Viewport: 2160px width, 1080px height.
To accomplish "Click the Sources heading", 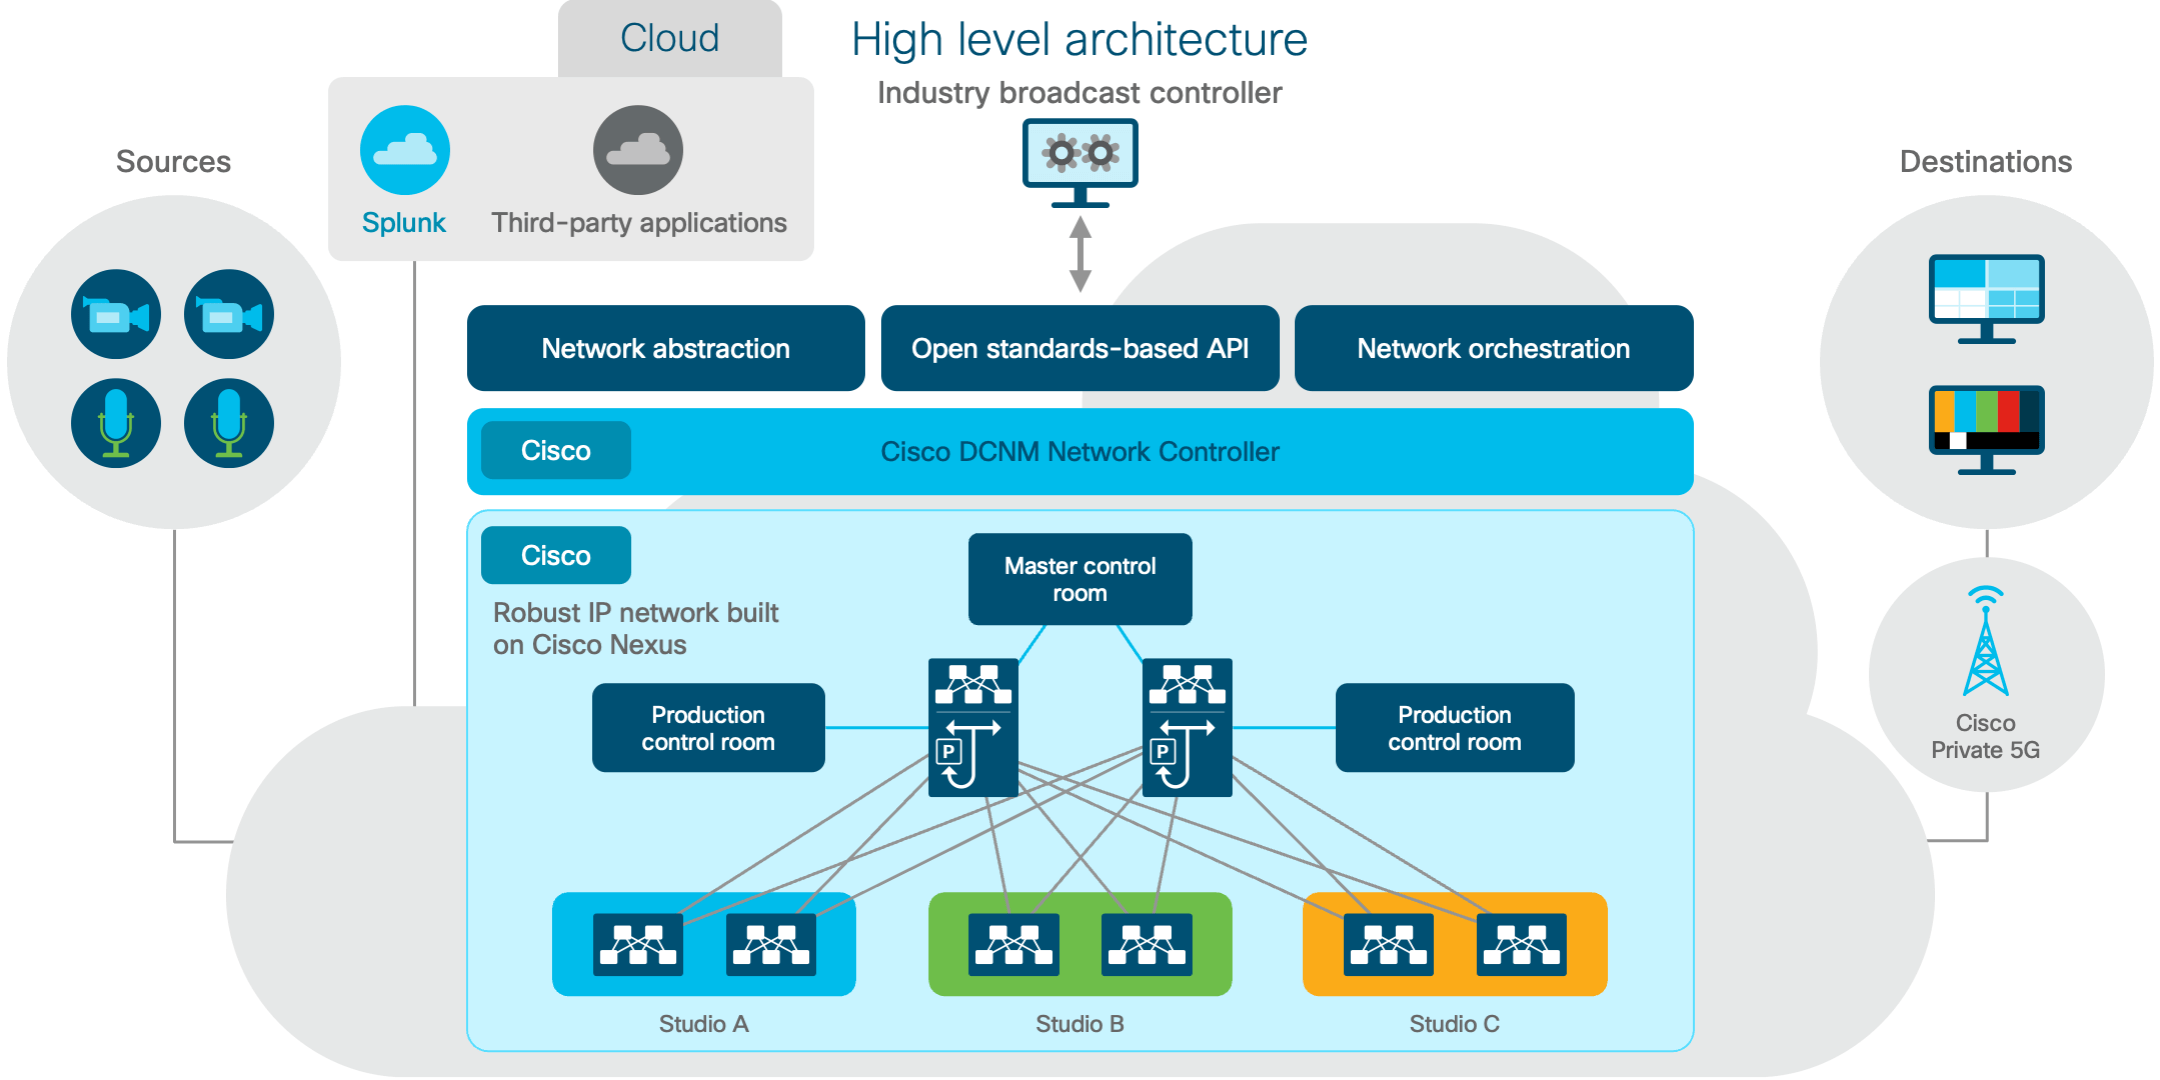I will tap(173, 161).
